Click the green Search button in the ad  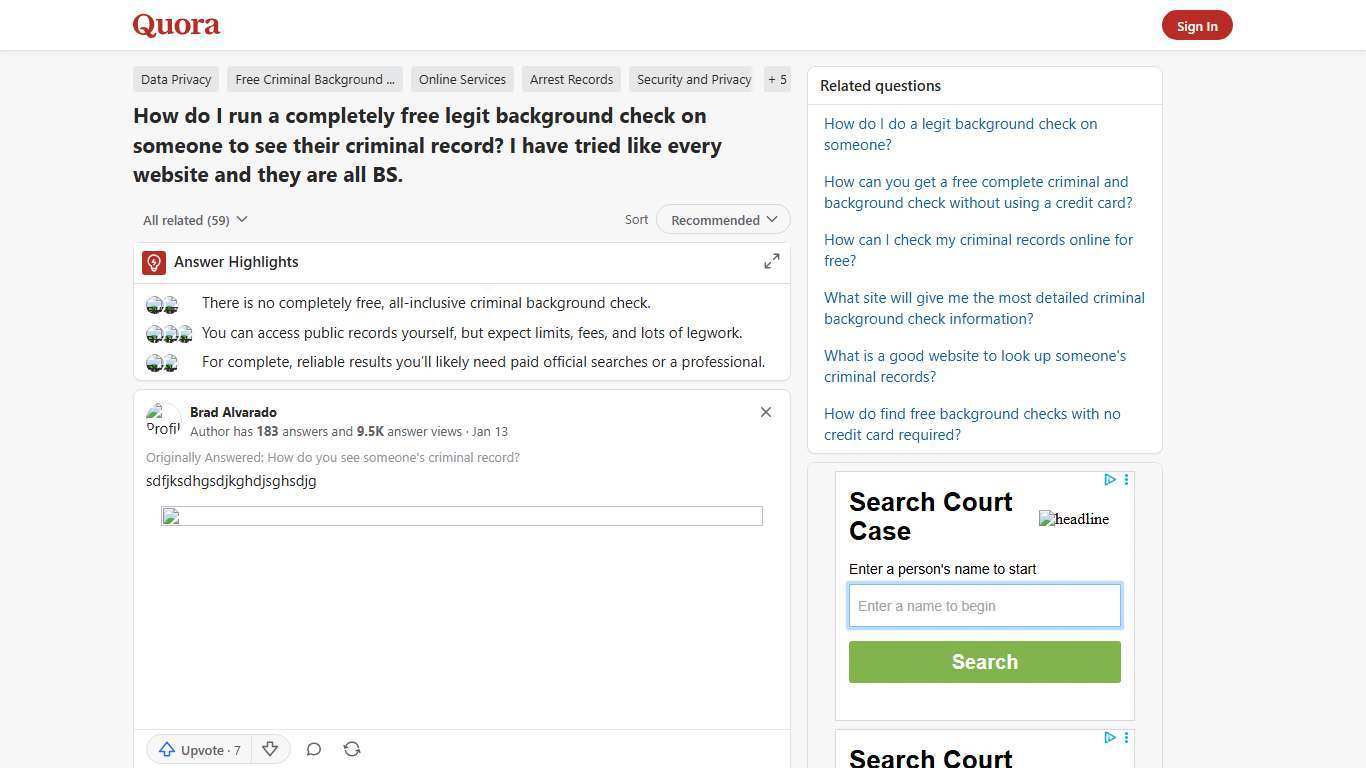tap(984, 661)
